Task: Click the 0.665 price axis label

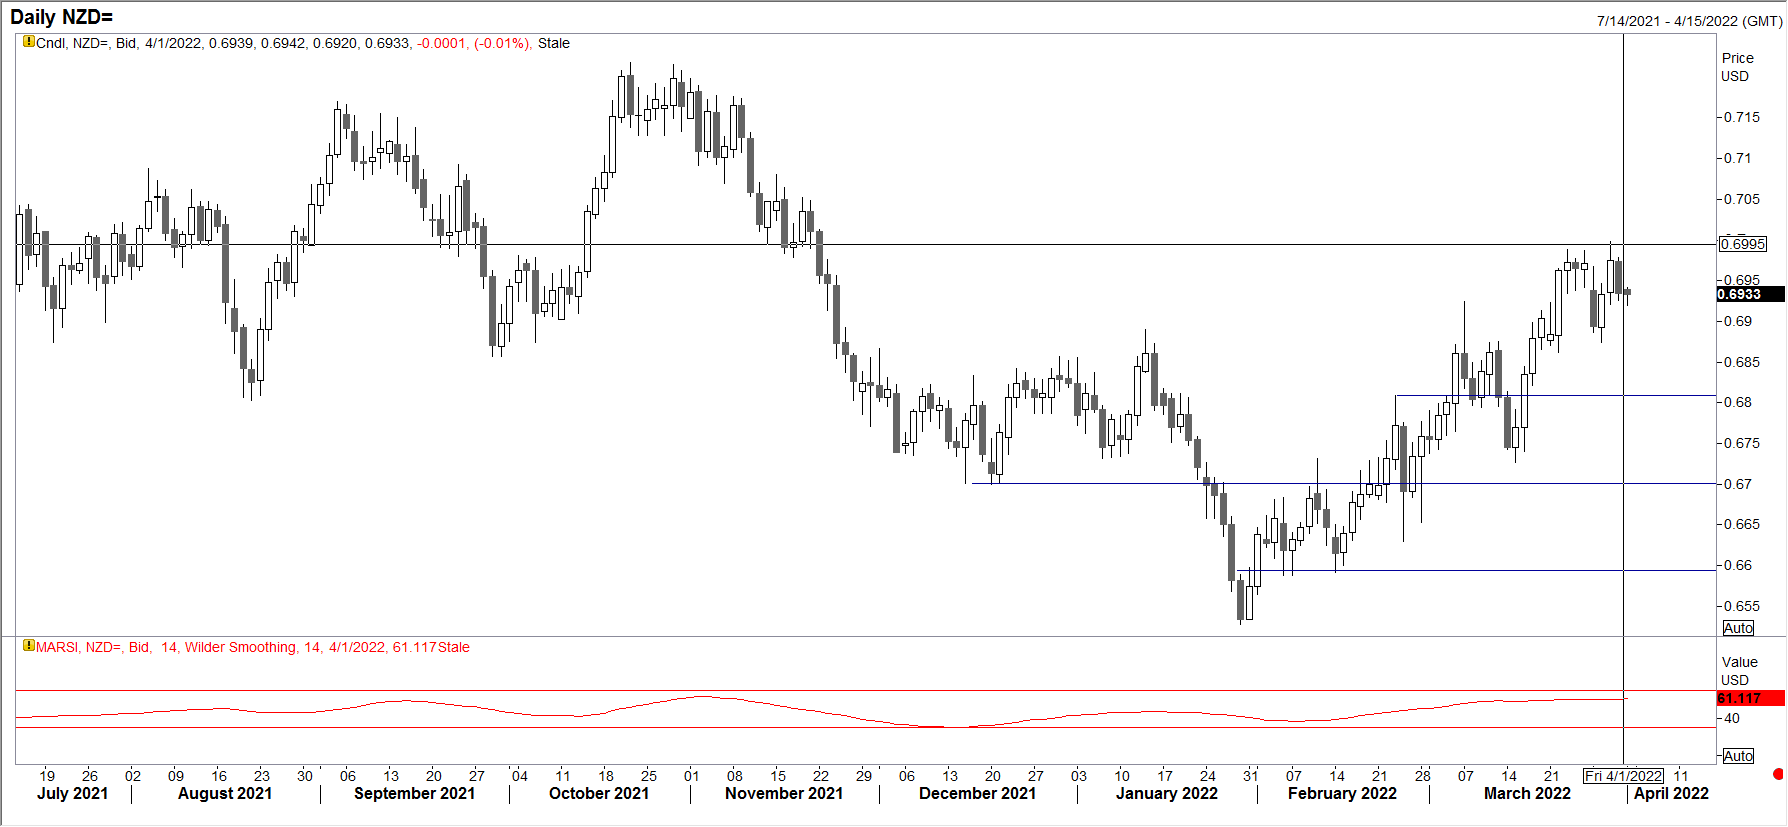Action: click(1742, 524)
